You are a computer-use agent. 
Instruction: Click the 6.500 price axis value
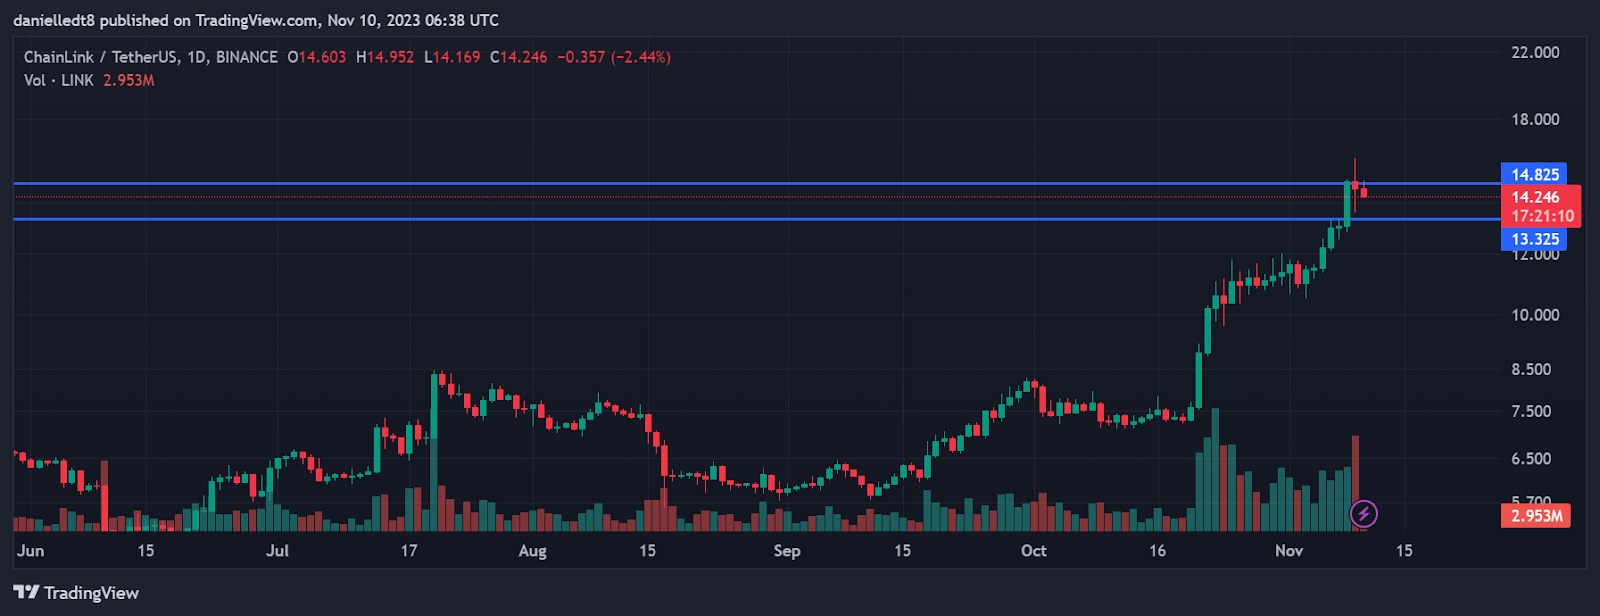pyautogui.click(x=1531, y=459)
